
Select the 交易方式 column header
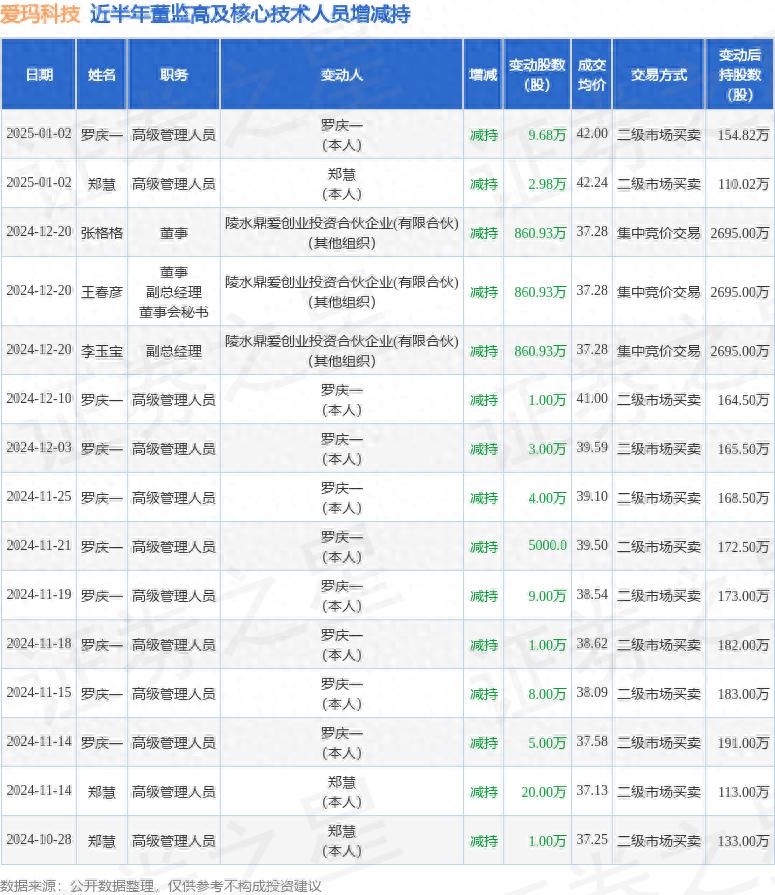[659, 75]
